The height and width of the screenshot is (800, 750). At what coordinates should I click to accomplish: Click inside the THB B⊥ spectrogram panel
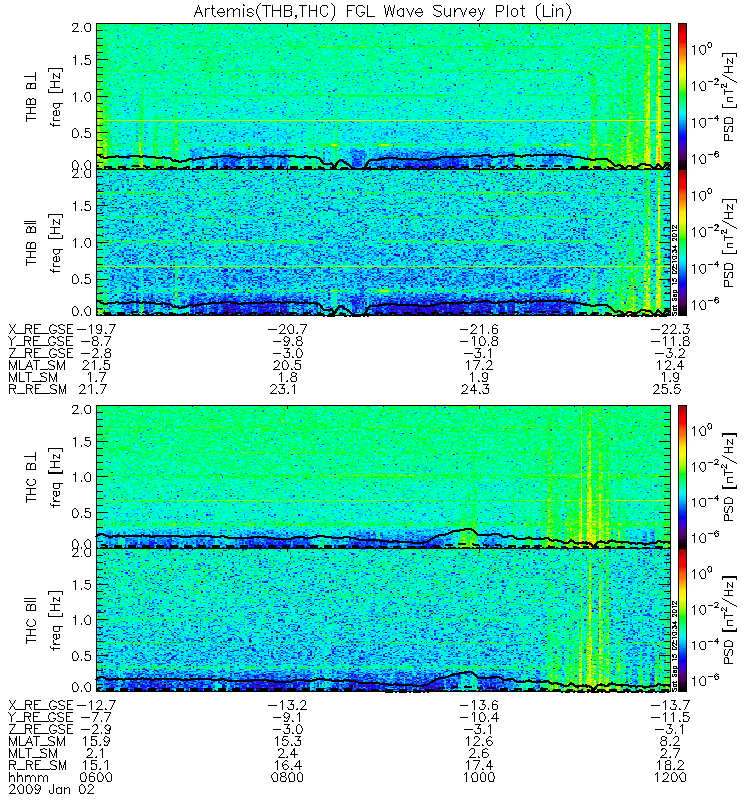[x=383, y=95]
